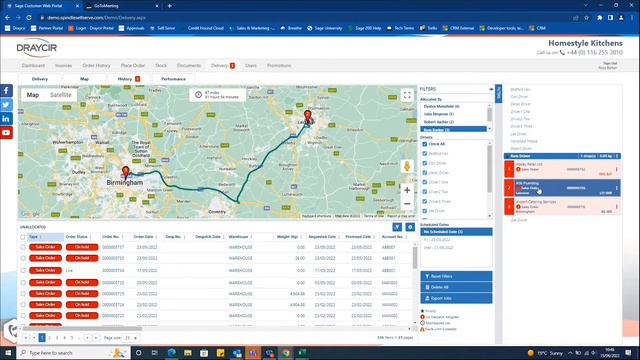Viewport: 640px width, 360px height.
Task: Open Order Status column menu
Action: [x=90, y=237]
